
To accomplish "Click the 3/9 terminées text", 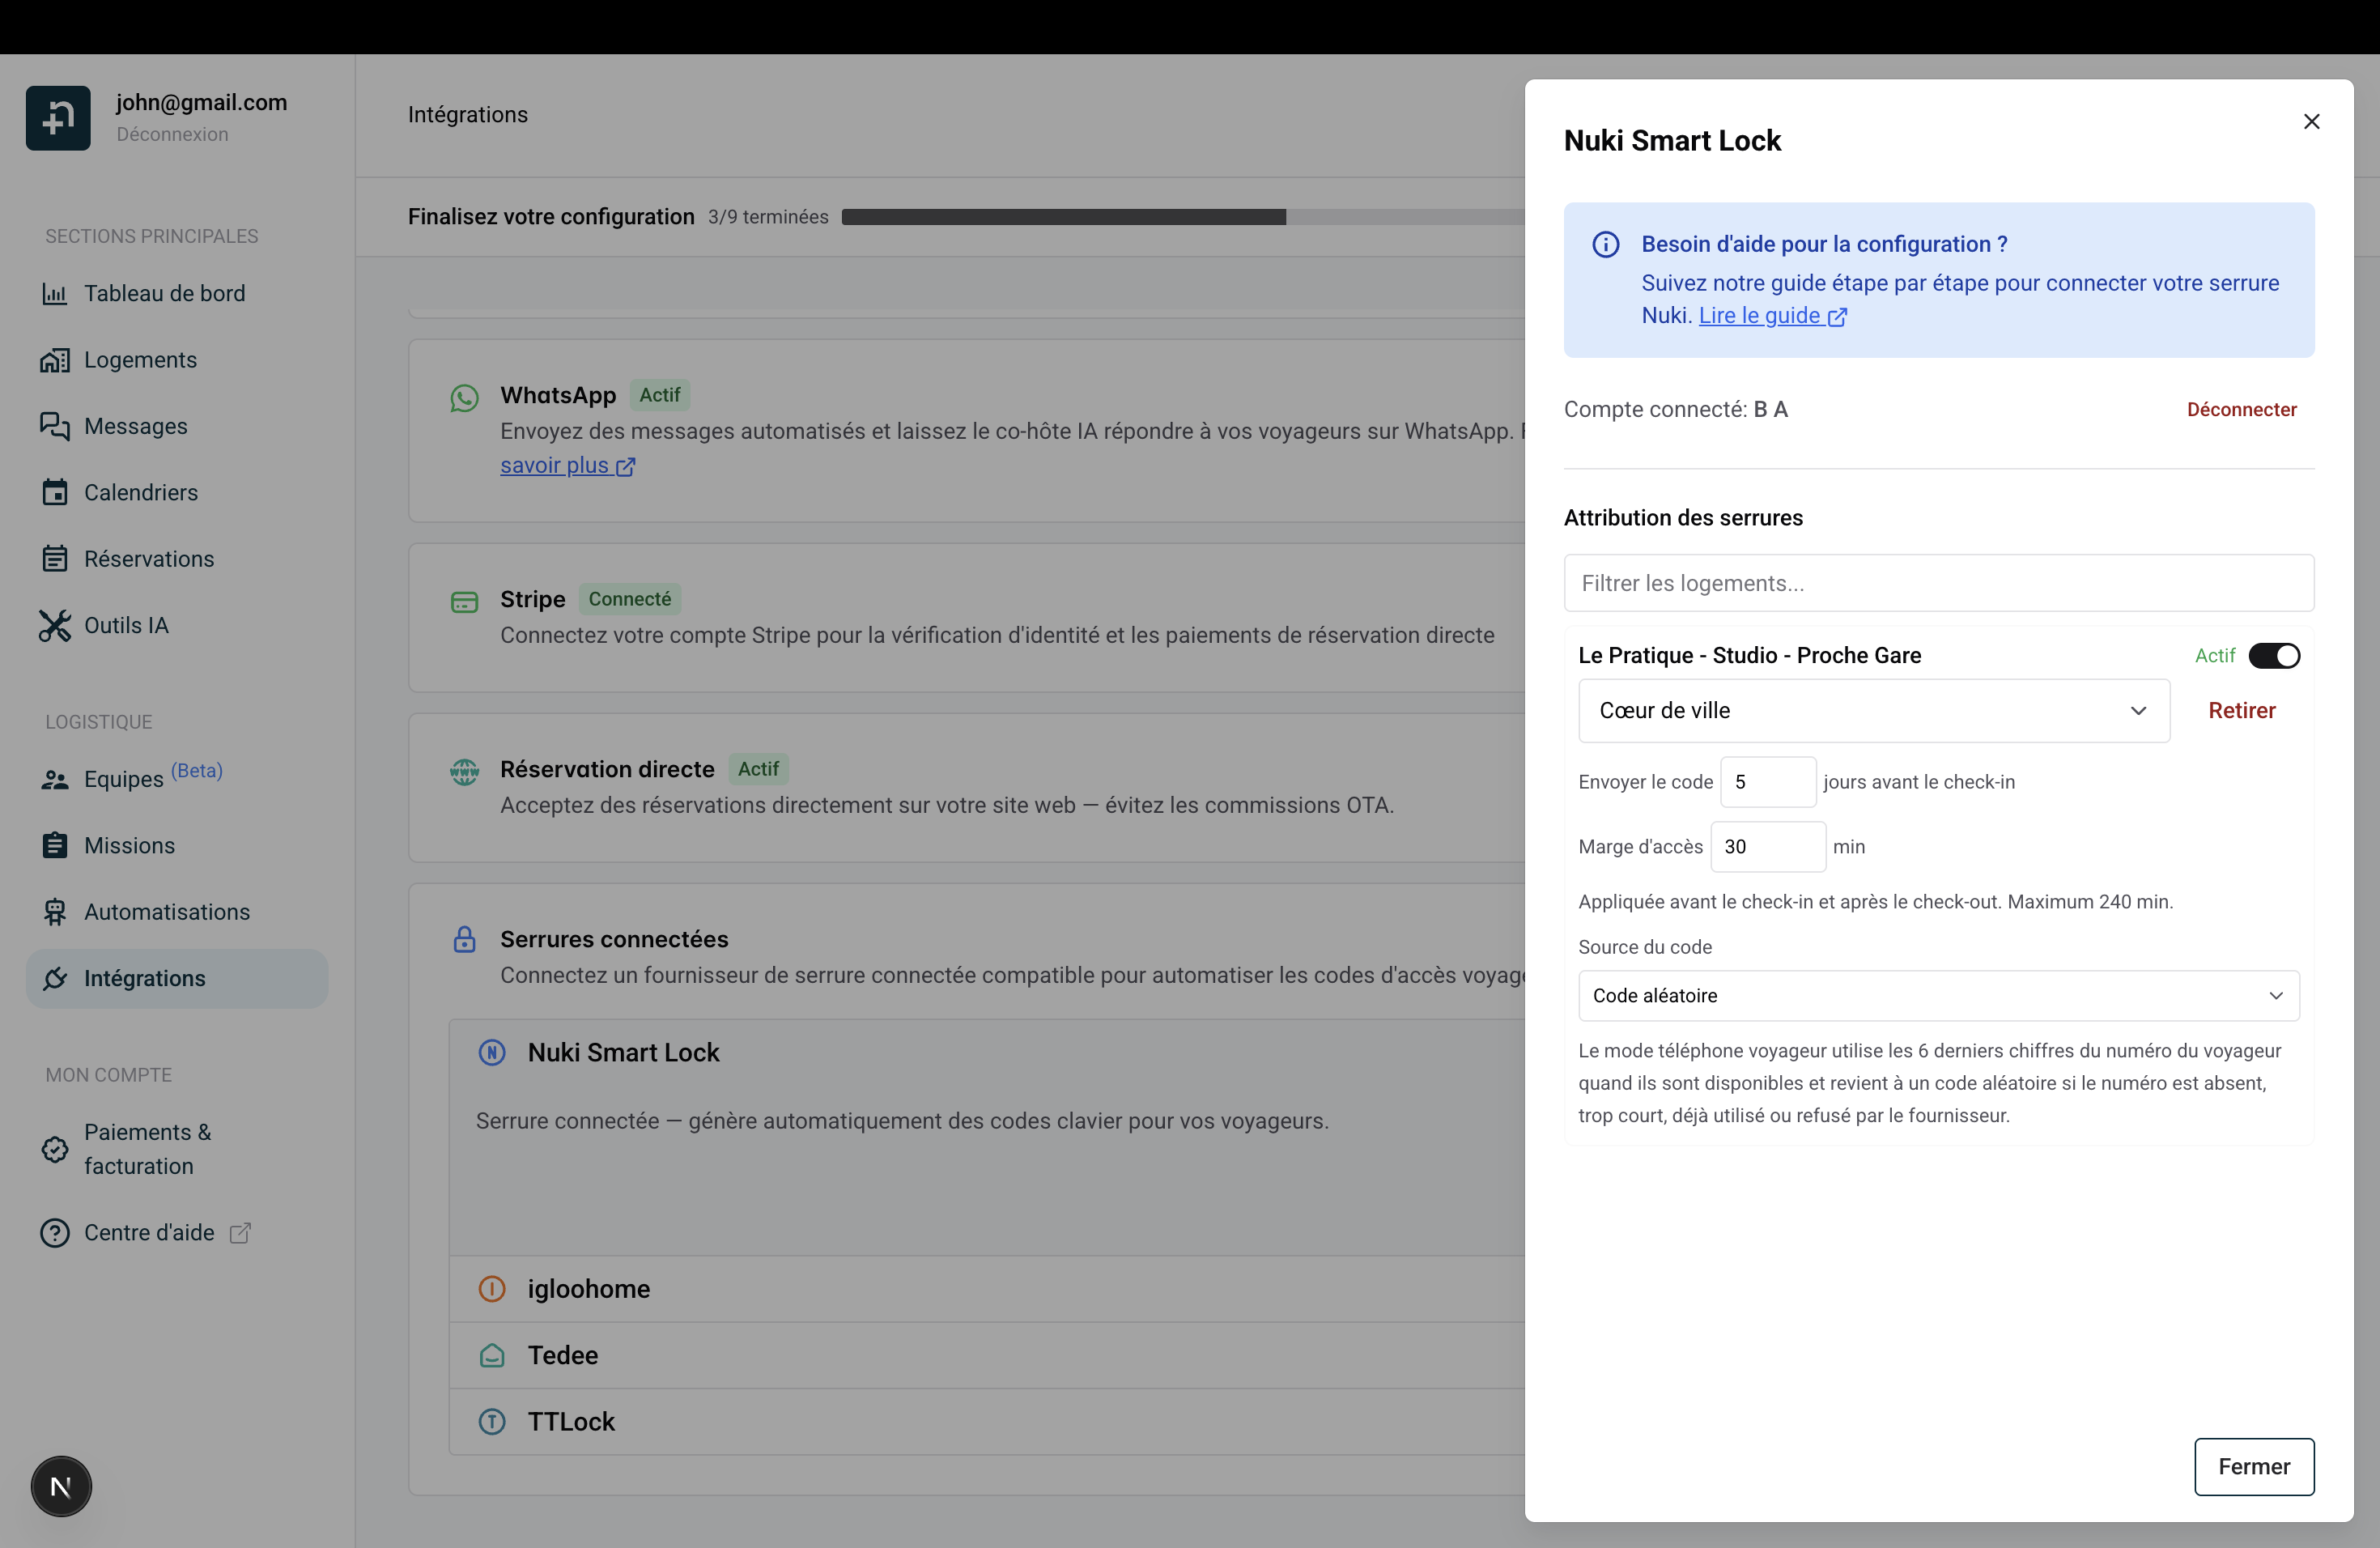I will [768, 217].
